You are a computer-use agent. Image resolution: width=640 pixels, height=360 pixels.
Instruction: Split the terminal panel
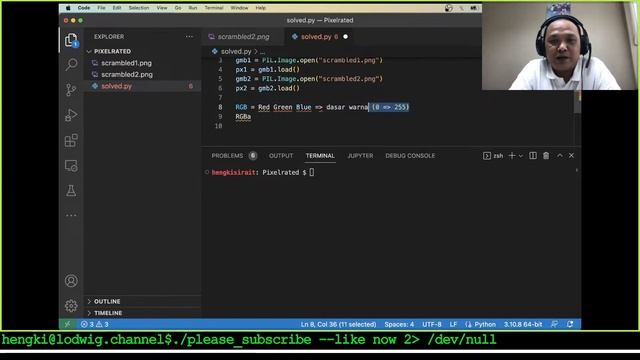pyautogui.click(x=533, y=156)
